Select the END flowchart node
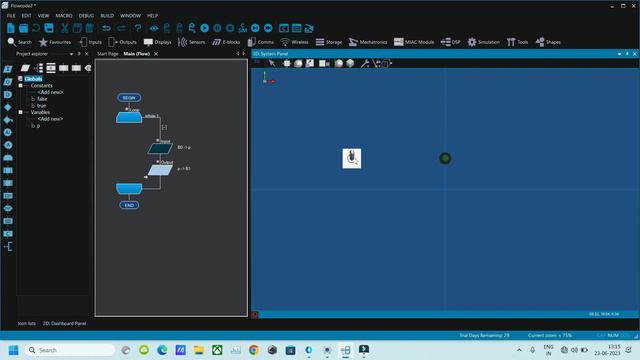The height and width of the screenshot is (360, 640). (x=129, y=205)
